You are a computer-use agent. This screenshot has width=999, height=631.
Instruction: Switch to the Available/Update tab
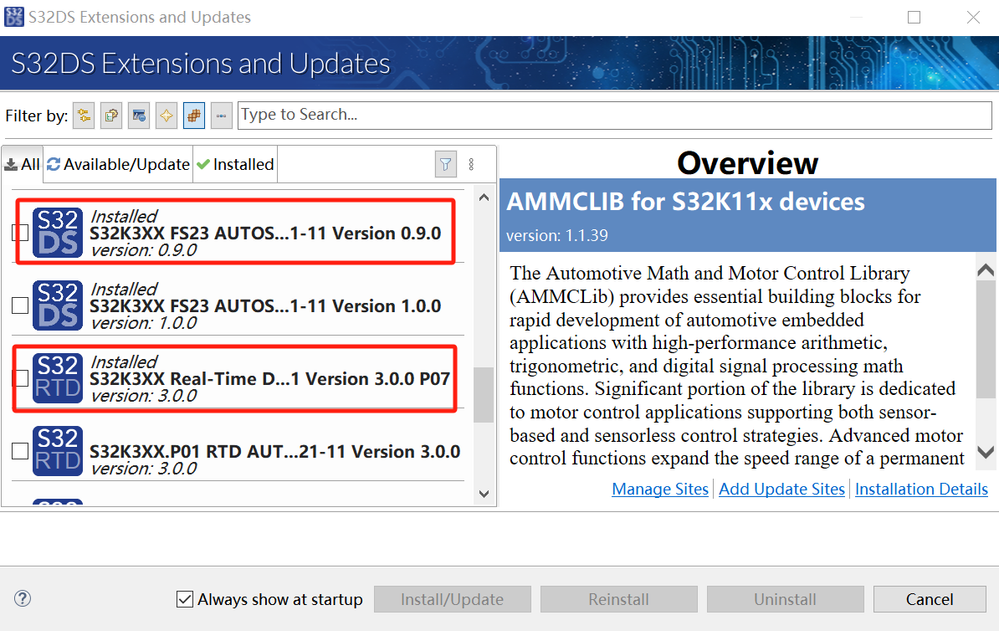pyautogui.click(x=119, y=164)
